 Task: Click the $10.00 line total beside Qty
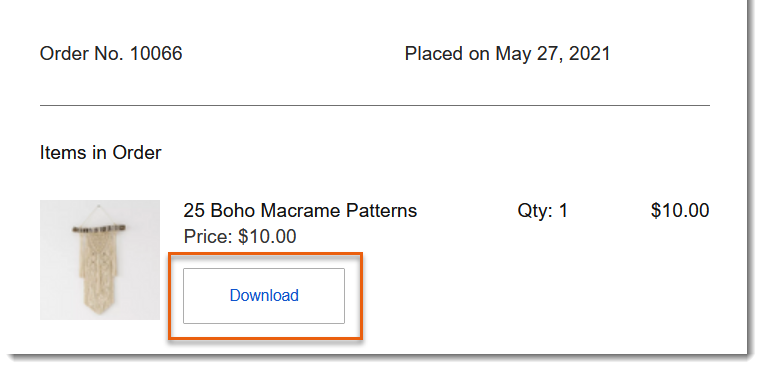click(680, 211)
